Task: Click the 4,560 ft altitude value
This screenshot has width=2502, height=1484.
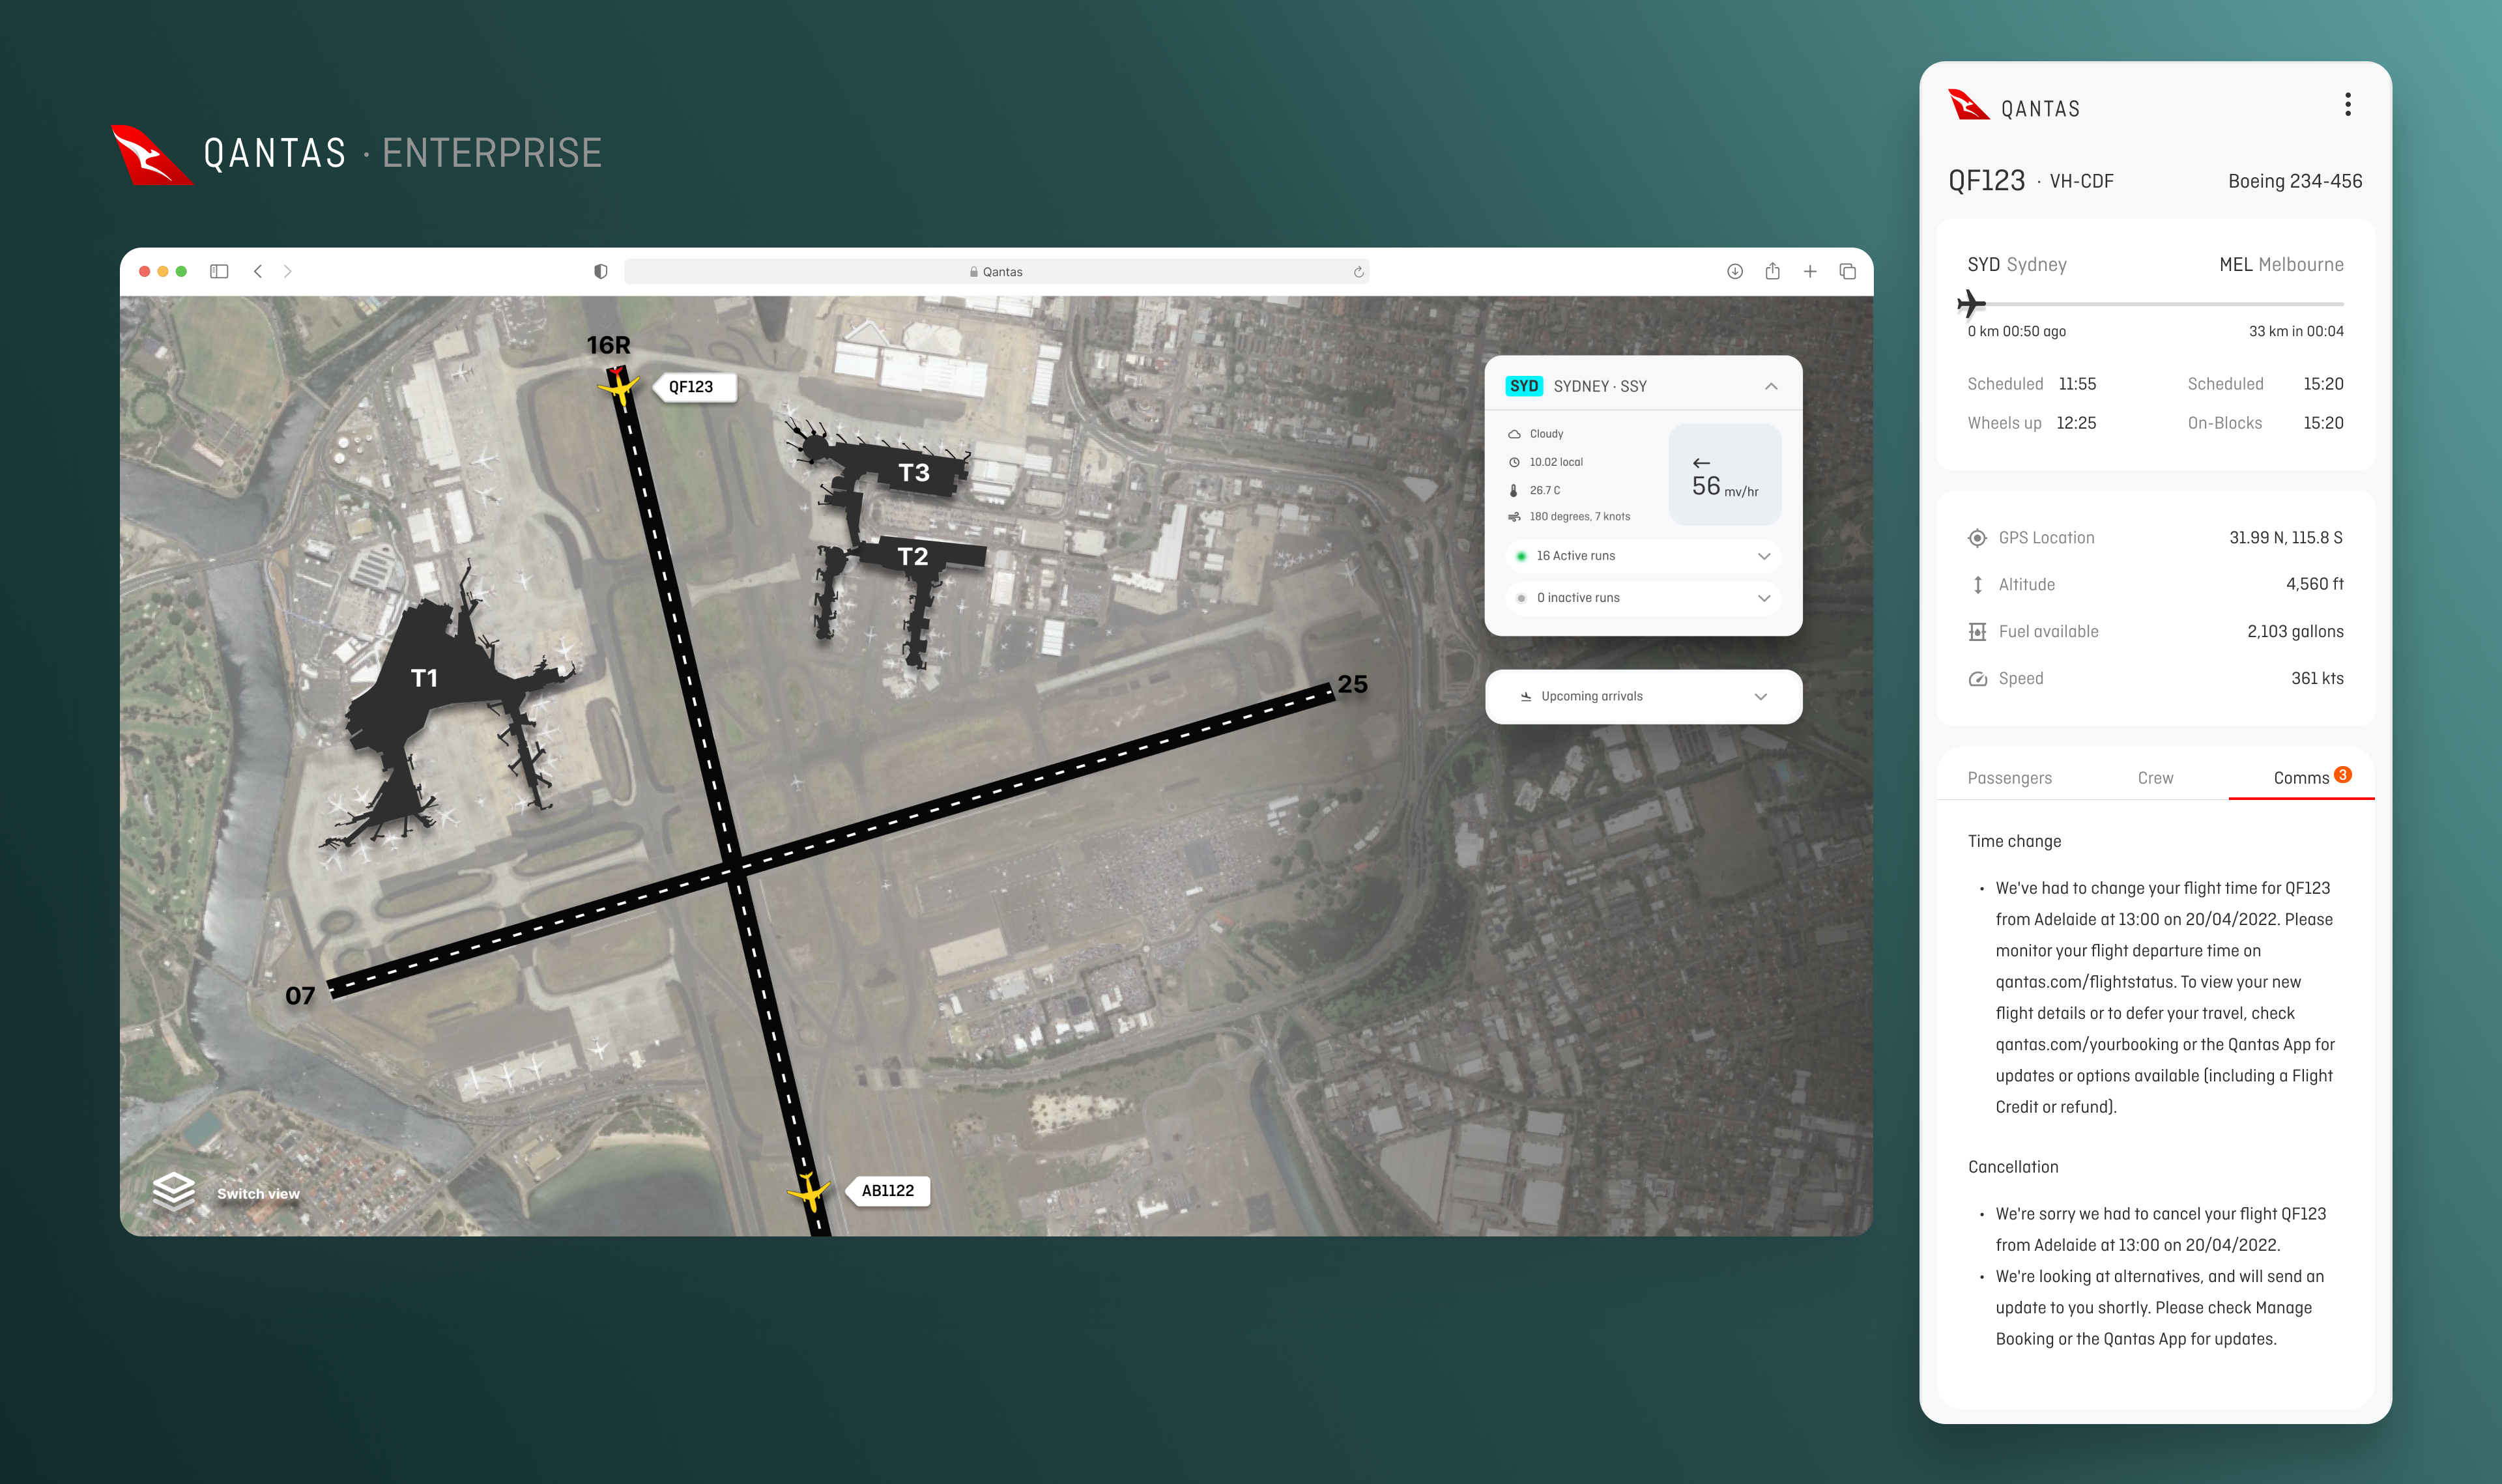Action: pyautogui.click(x=2315, y=584)
